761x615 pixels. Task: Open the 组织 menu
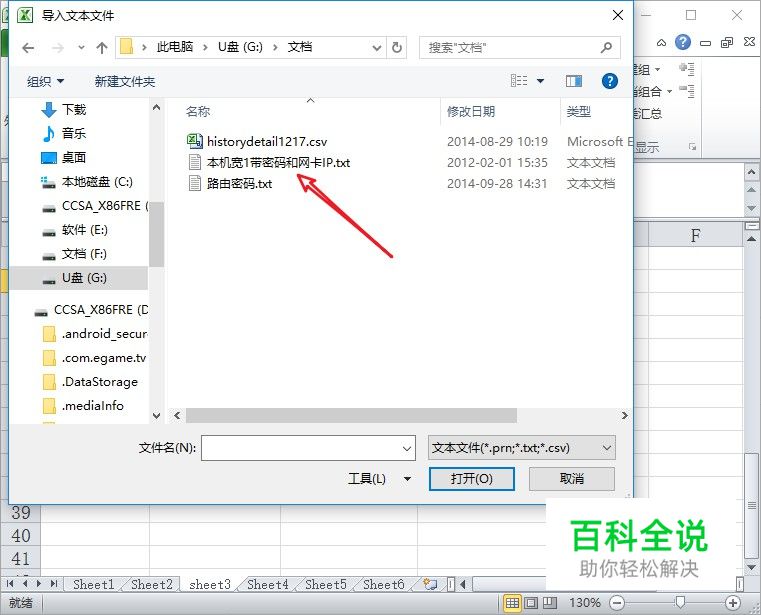[46, 81]
